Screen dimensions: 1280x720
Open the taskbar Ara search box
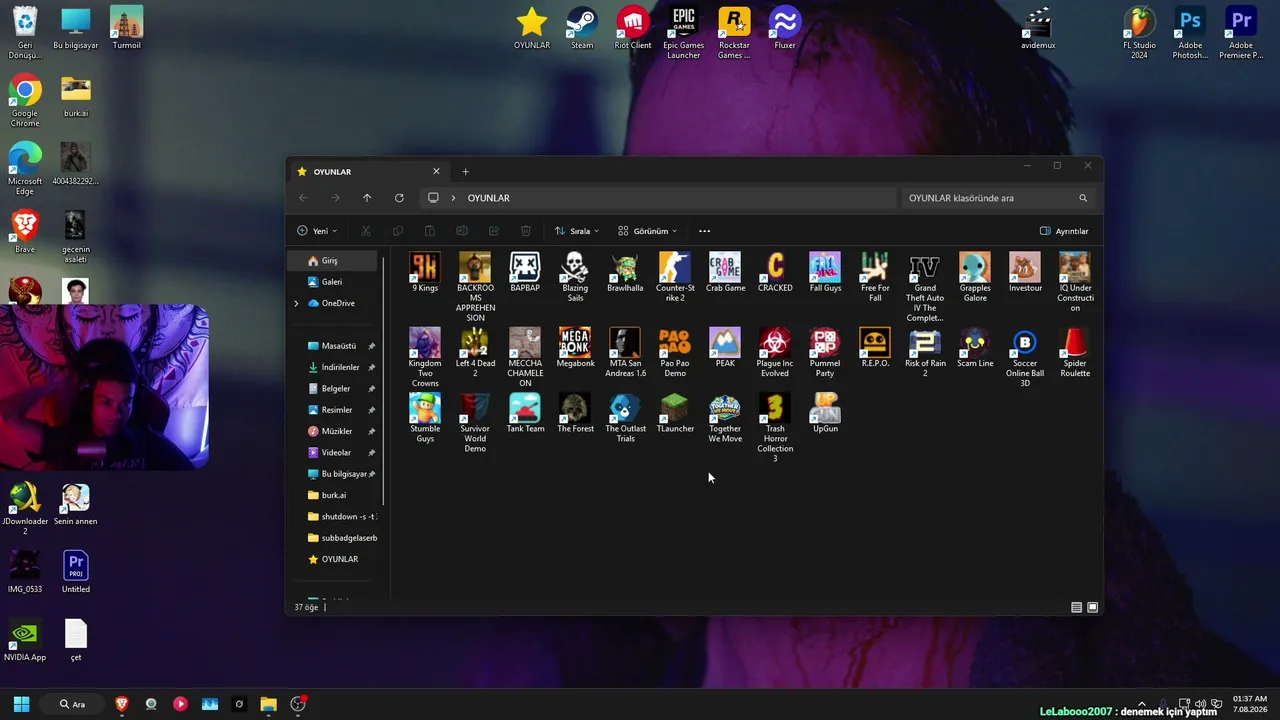pos(73,704)
